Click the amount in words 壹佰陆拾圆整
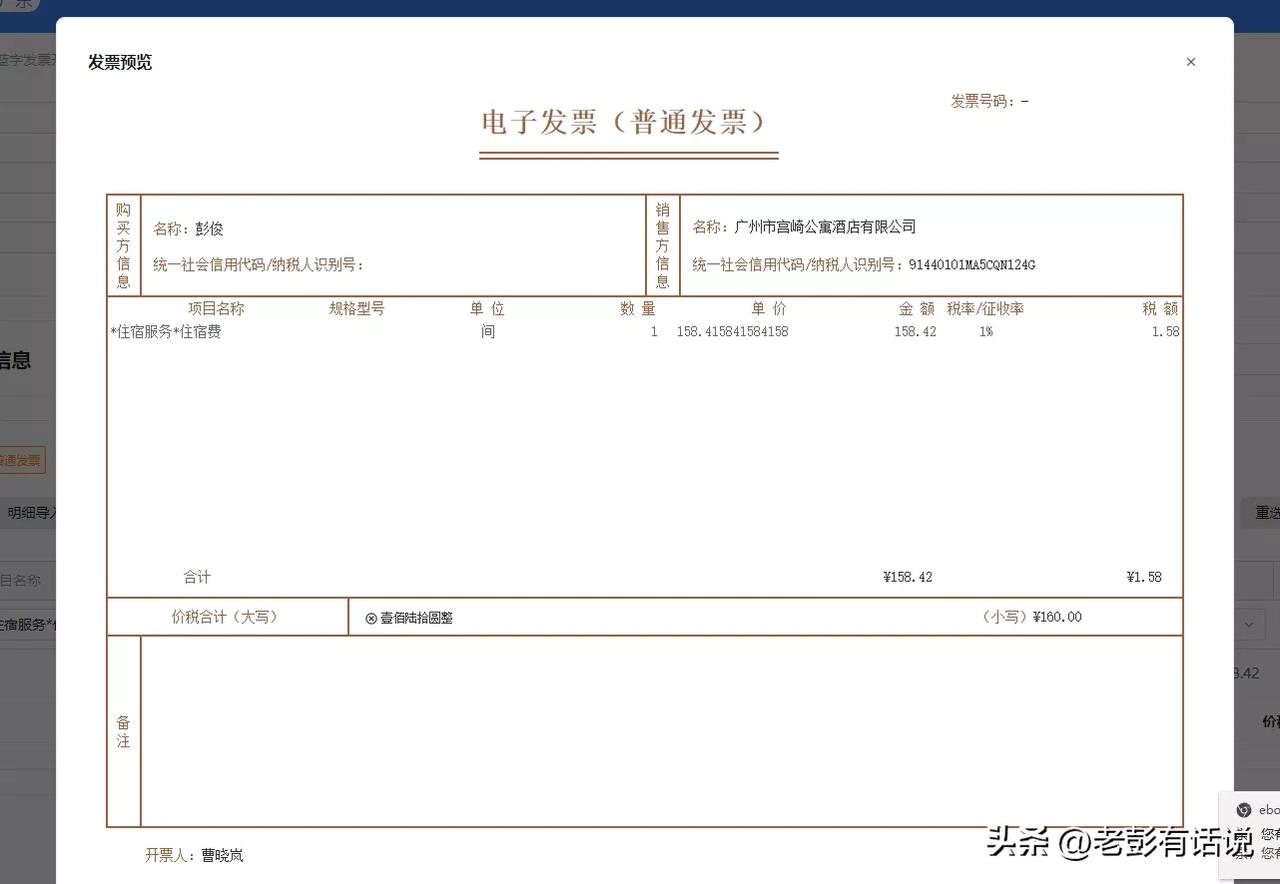Screen dimensions: 1280x884 (417, 618)
